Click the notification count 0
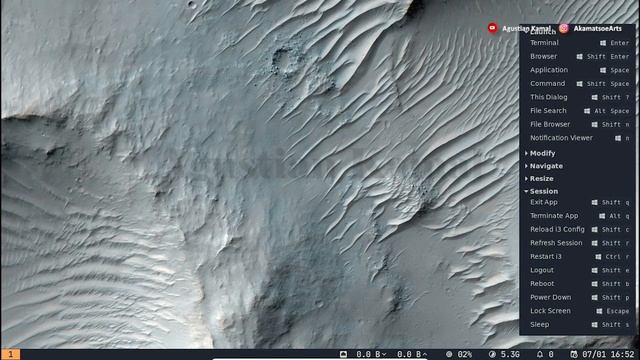This screenshot has height=360, width=640. (551, 354)
